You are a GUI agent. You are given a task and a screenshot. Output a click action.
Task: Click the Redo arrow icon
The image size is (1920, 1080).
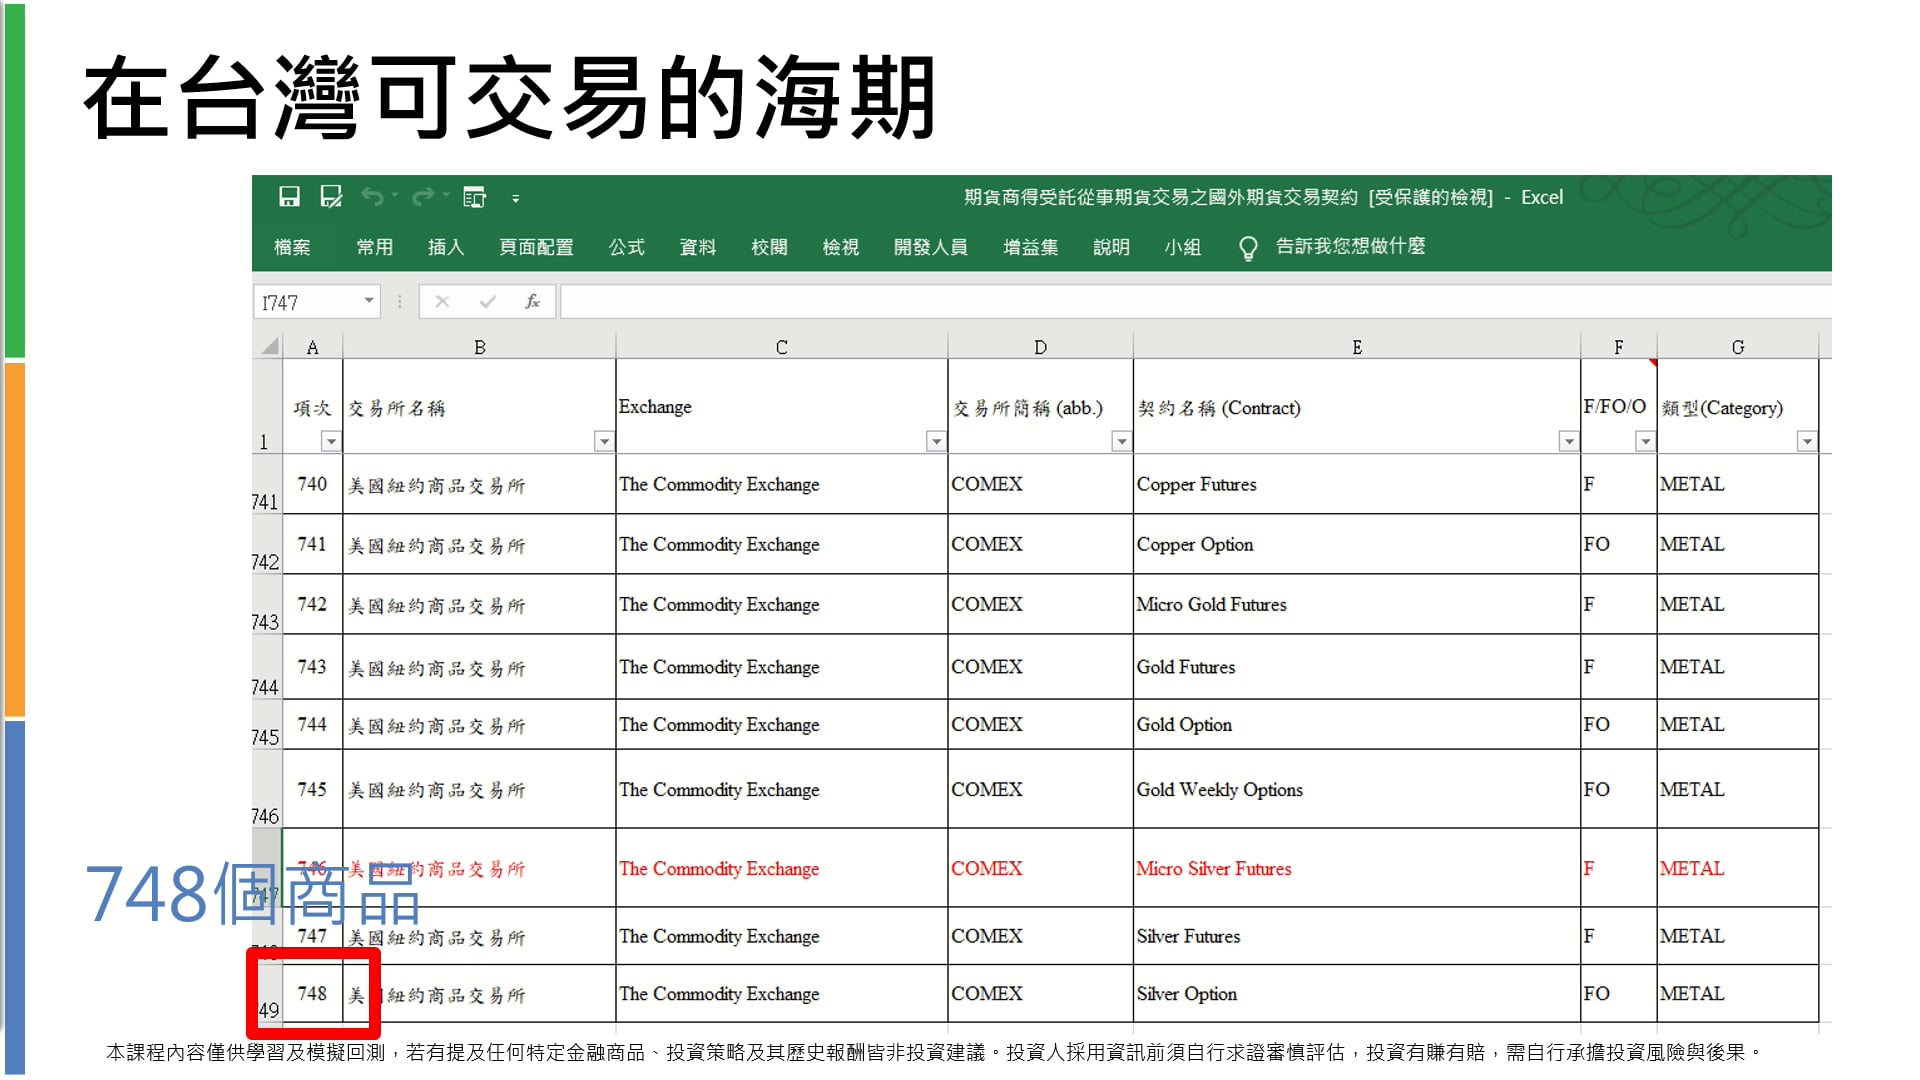tap(423, 197)
